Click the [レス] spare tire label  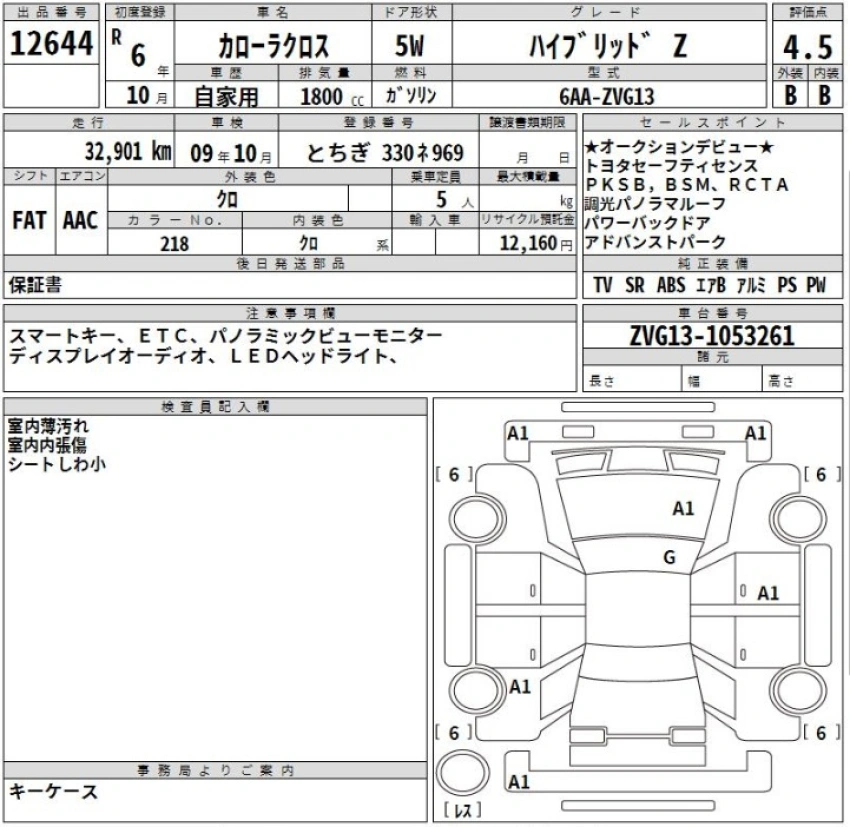(462, 811)
